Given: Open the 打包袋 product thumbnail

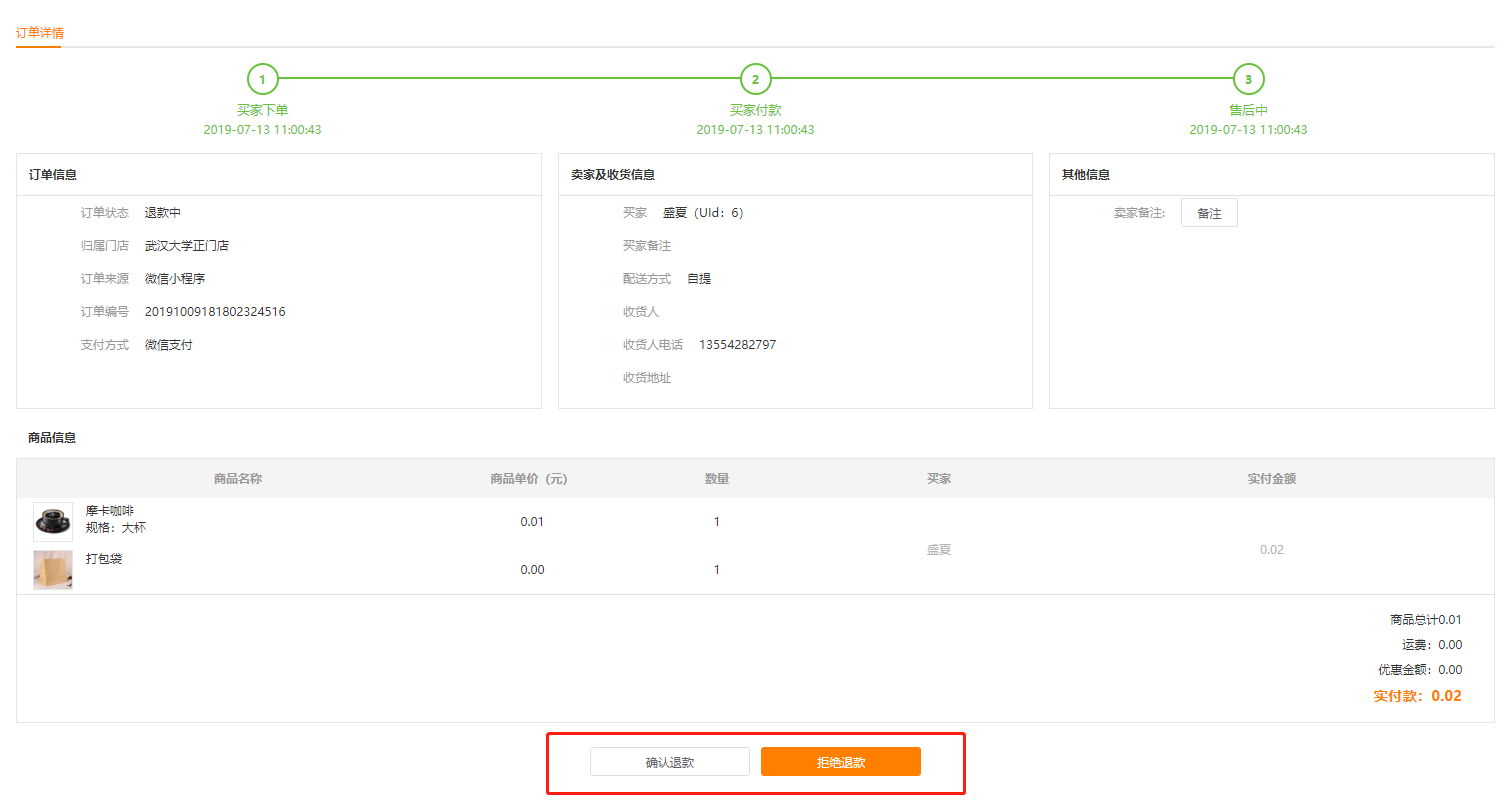Looking at the screenshot, I should pos(53,570).
